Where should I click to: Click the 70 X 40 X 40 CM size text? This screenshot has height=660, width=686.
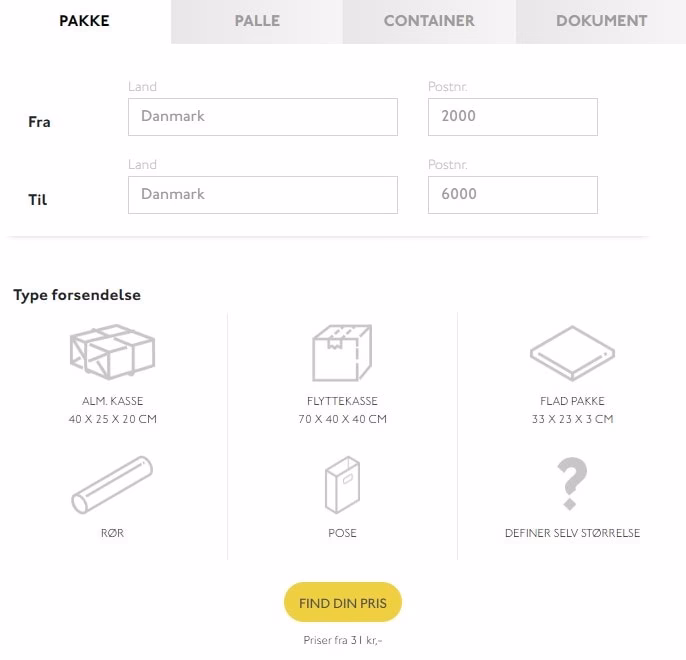point(342,419)
